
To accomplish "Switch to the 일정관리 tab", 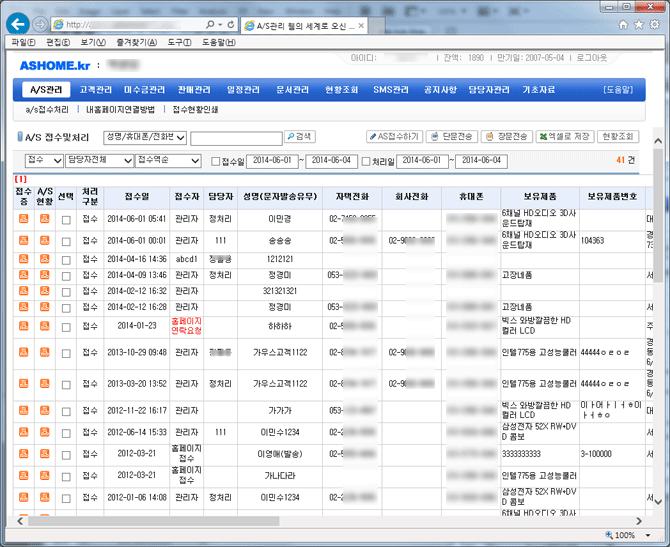I will pos(243,90).
